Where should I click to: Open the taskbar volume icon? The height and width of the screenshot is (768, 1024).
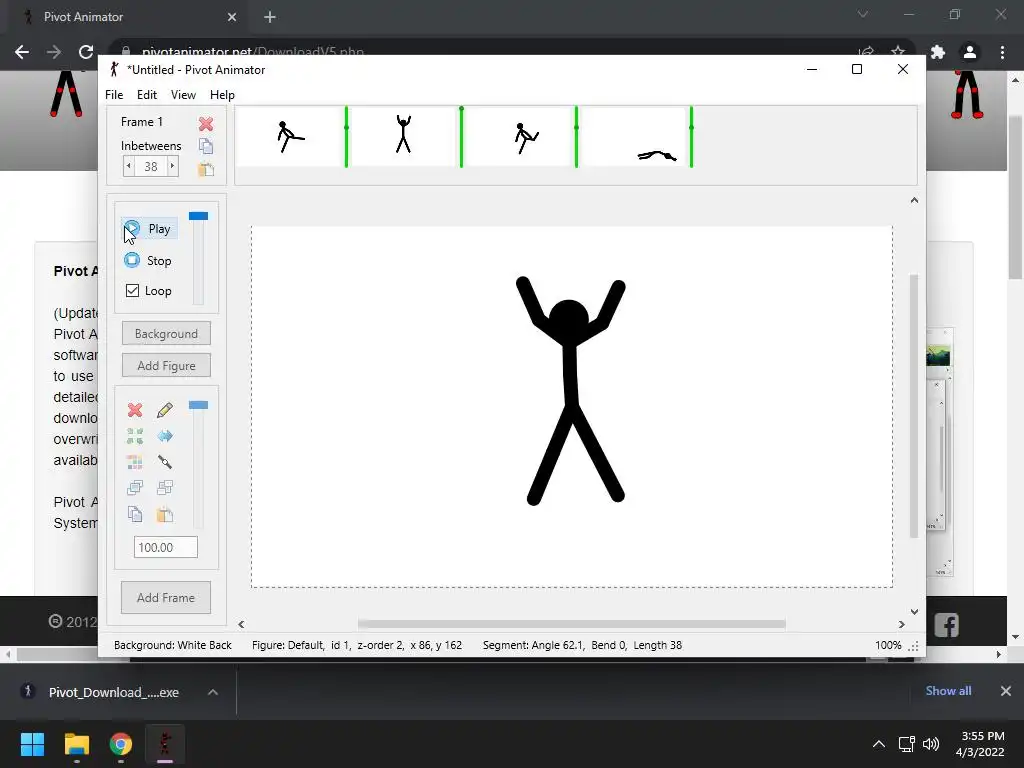click(931, 744)
